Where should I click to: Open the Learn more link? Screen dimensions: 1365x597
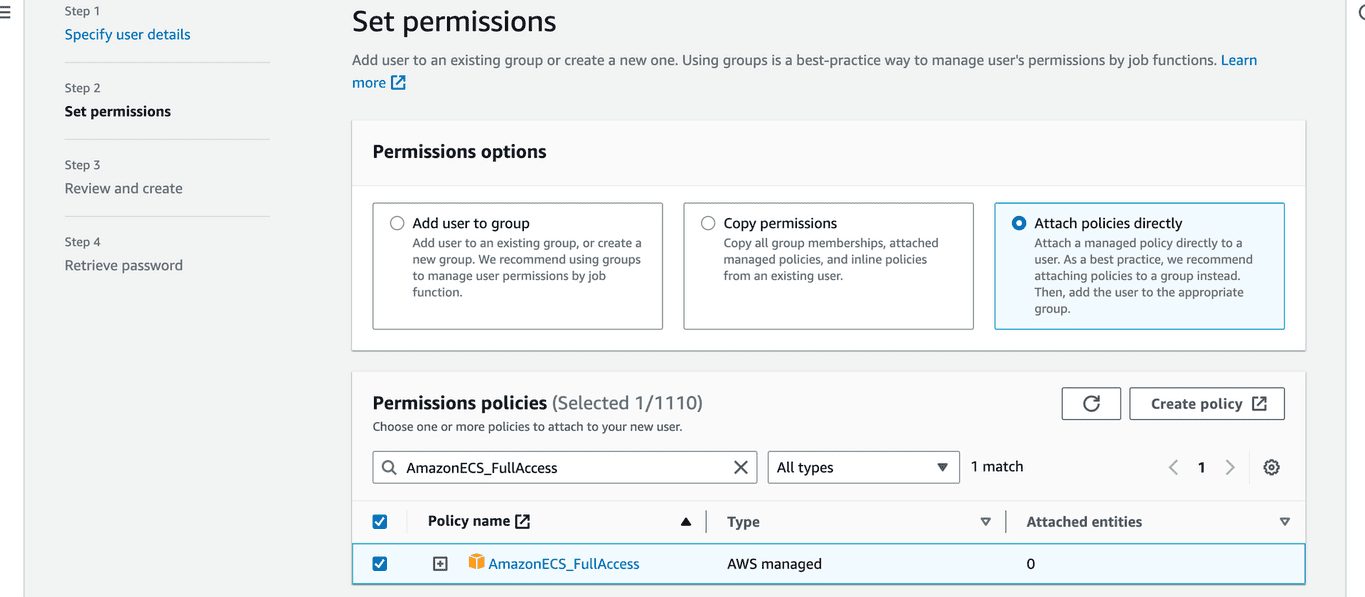[x=1239, y=60]
